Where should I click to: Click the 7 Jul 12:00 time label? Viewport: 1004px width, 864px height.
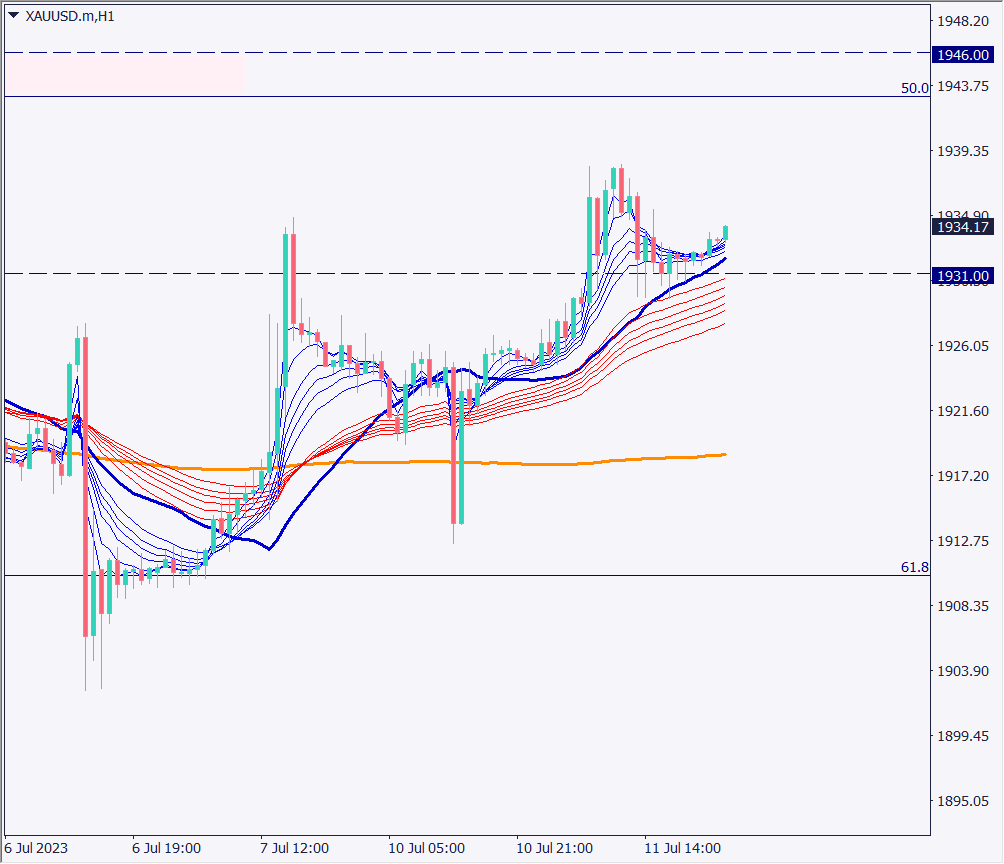[x=295, y=848]
